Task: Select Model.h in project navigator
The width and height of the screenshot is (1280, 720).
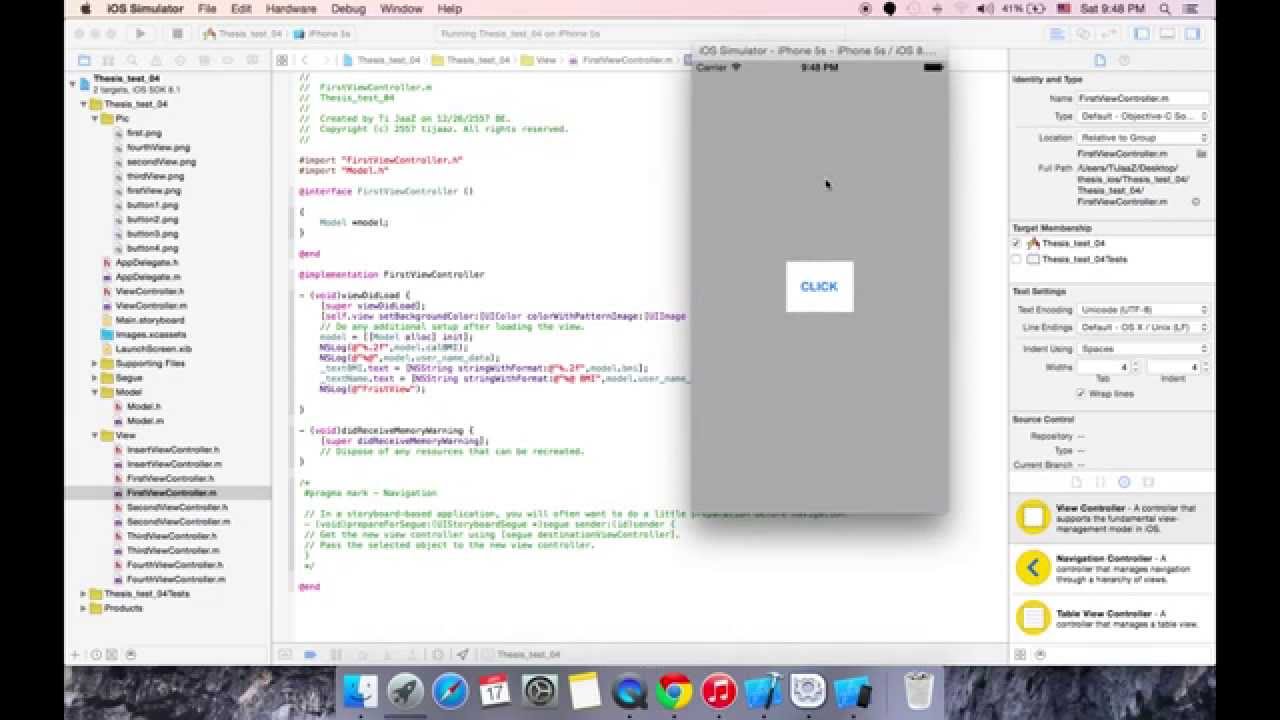Action: pyautogui.click(x=143, y=407)
